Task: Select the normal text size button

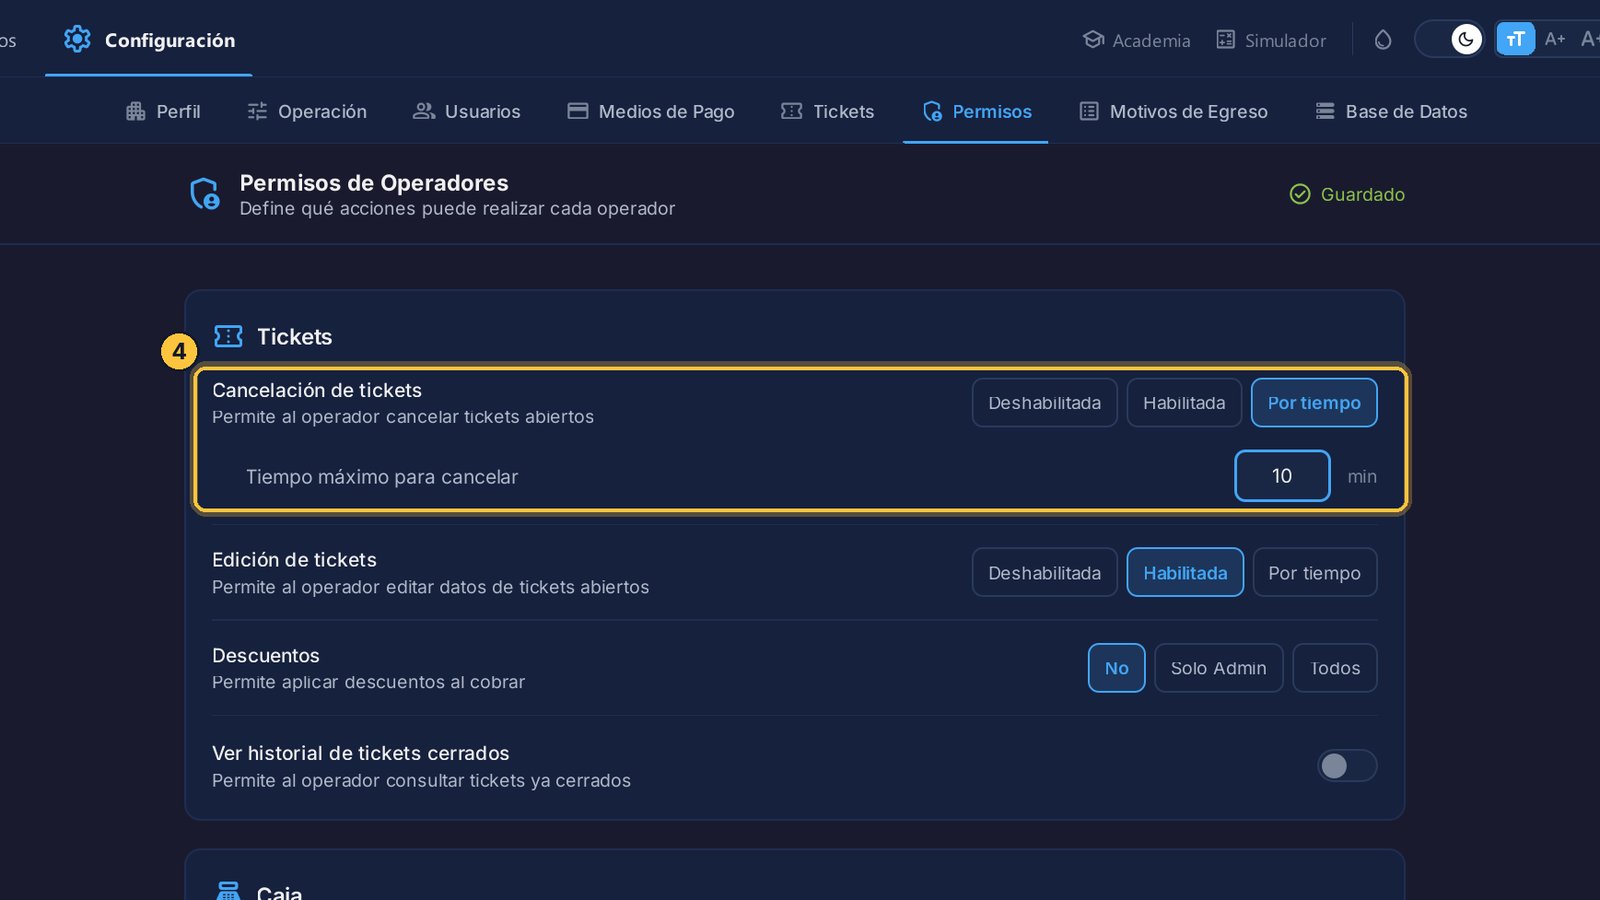Action: (1515, 39)
